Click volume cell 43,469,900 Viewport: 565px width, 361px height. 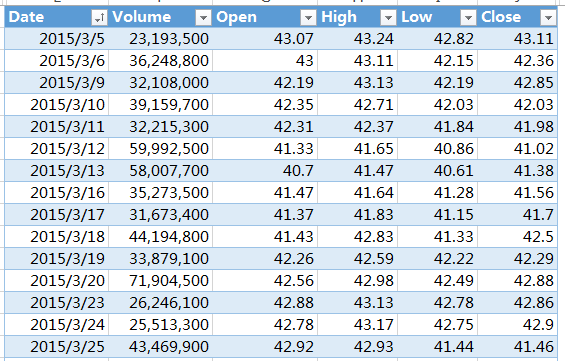coord(160,346)
